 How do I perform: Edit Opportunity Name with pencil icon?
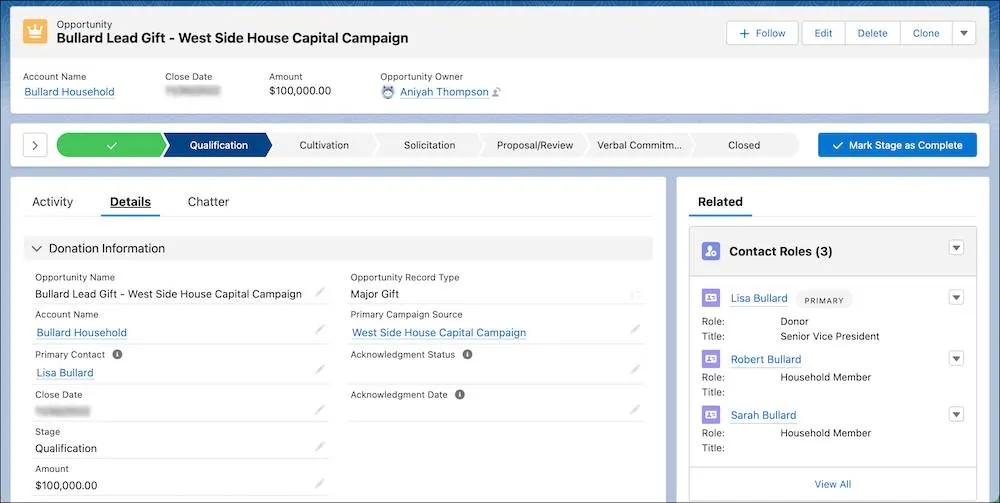click(320, 292)
